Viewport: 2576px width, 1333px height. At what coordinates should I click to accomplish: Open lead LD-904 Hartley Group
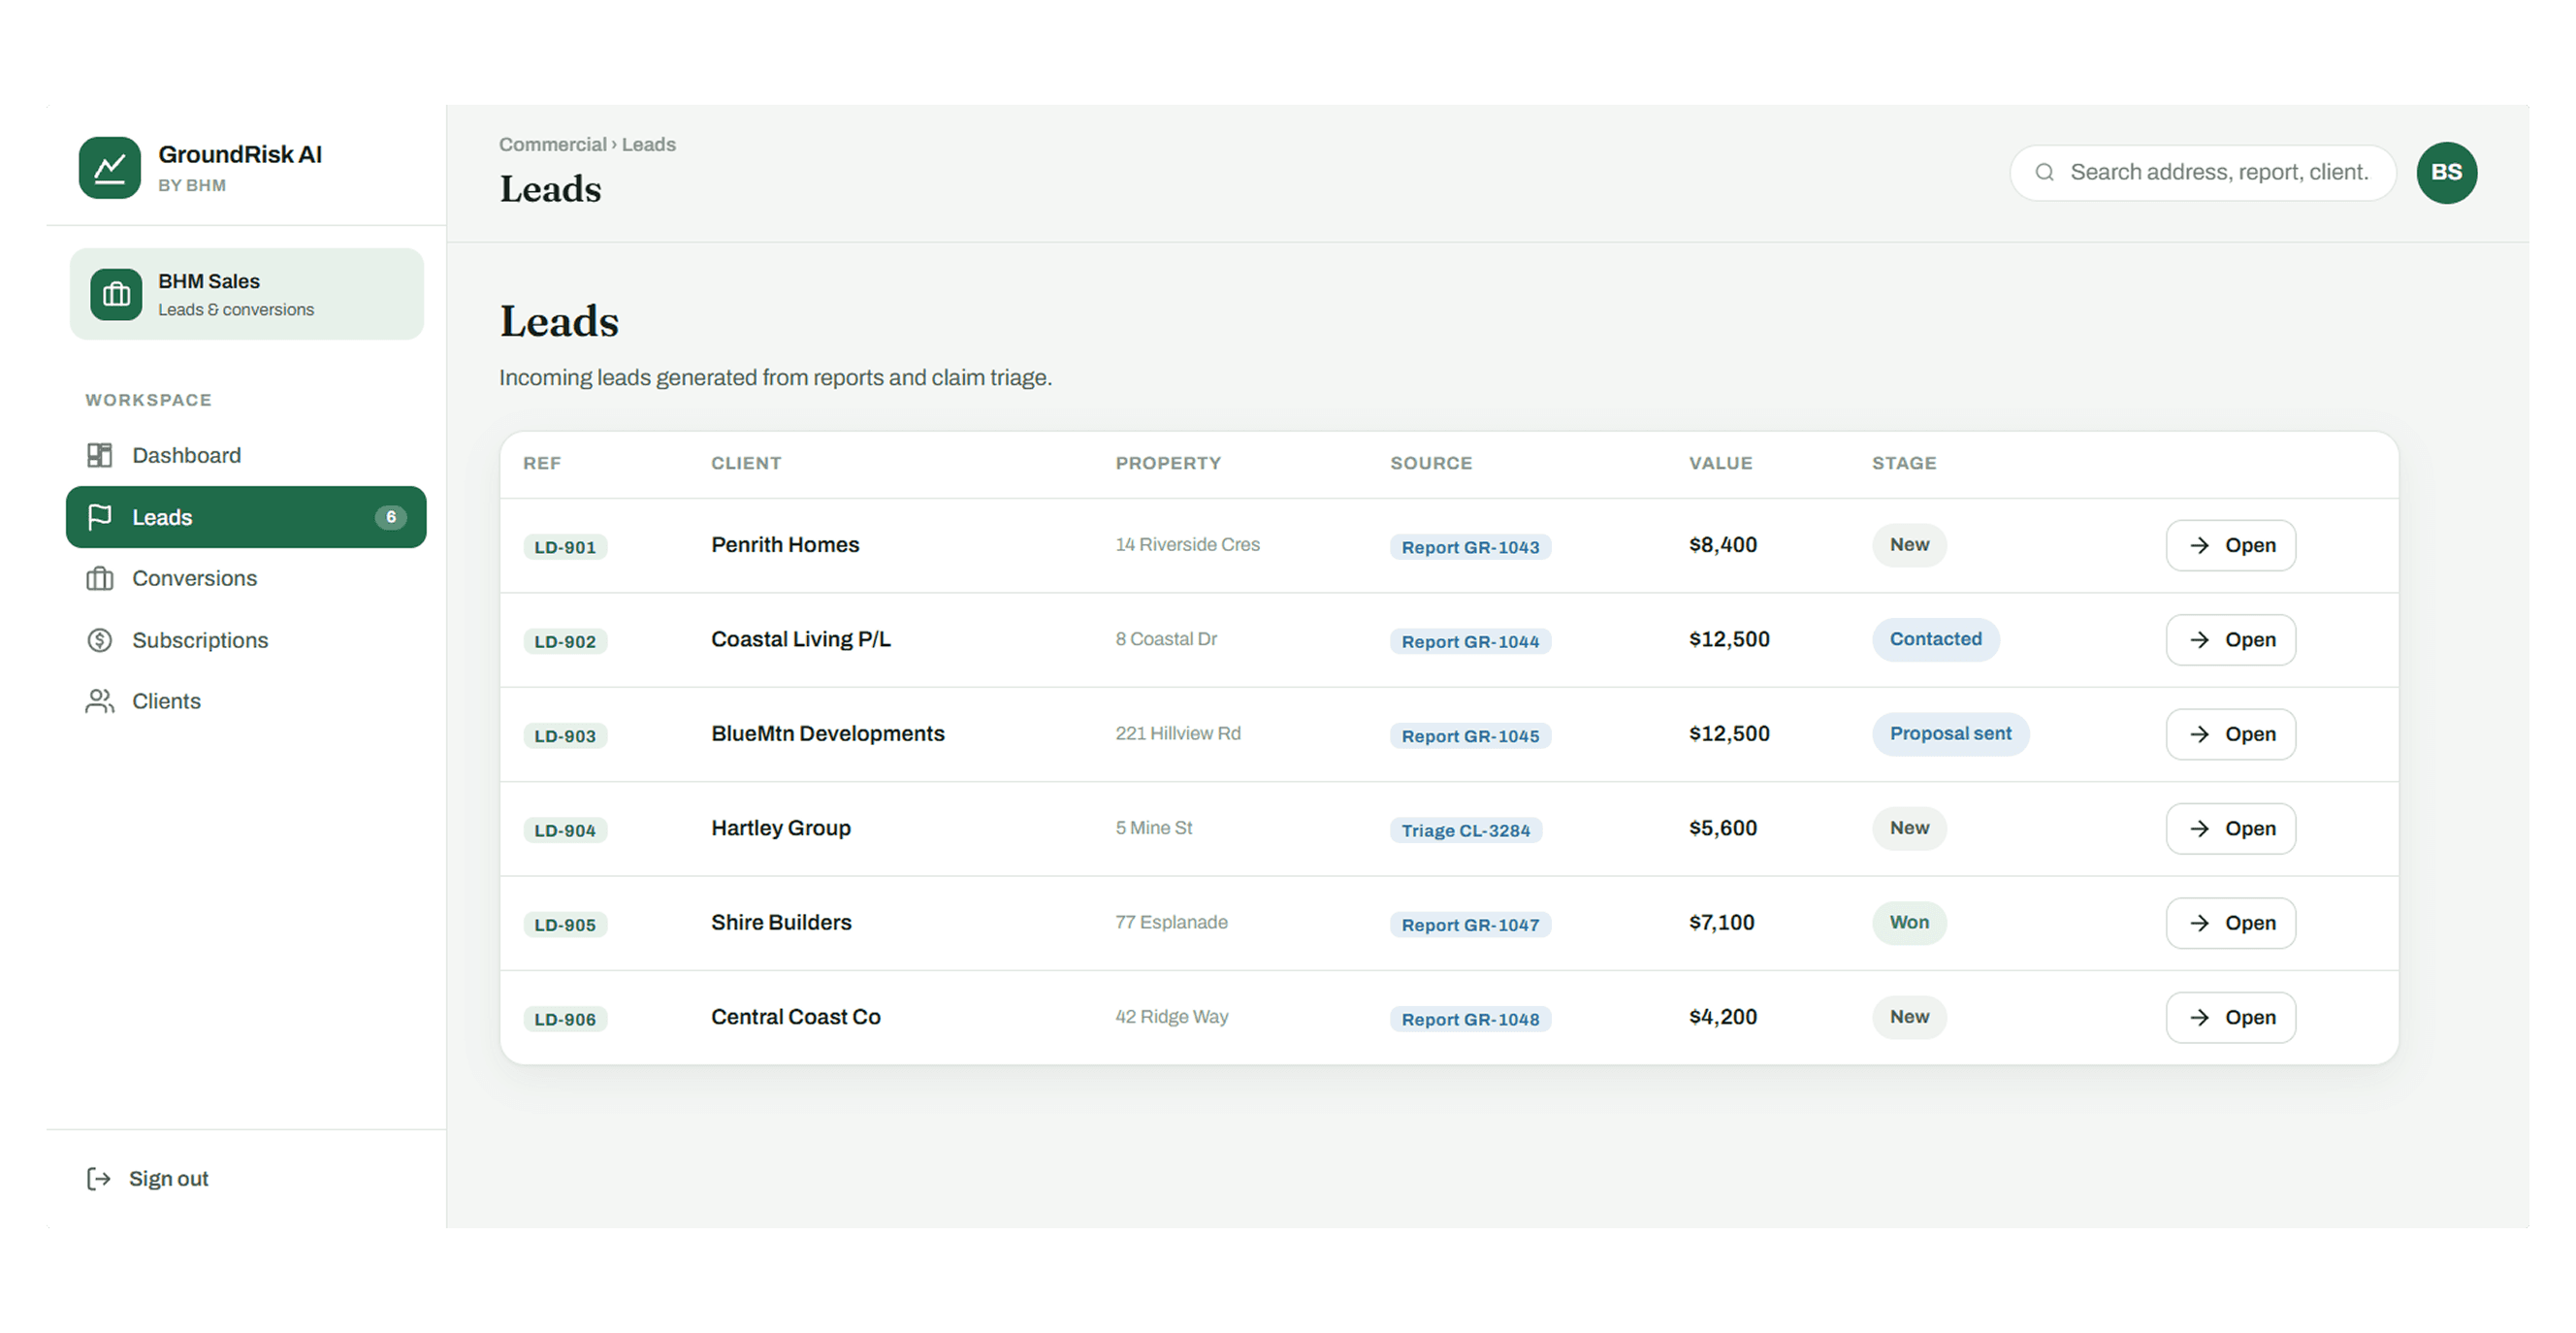[2231, 829]
